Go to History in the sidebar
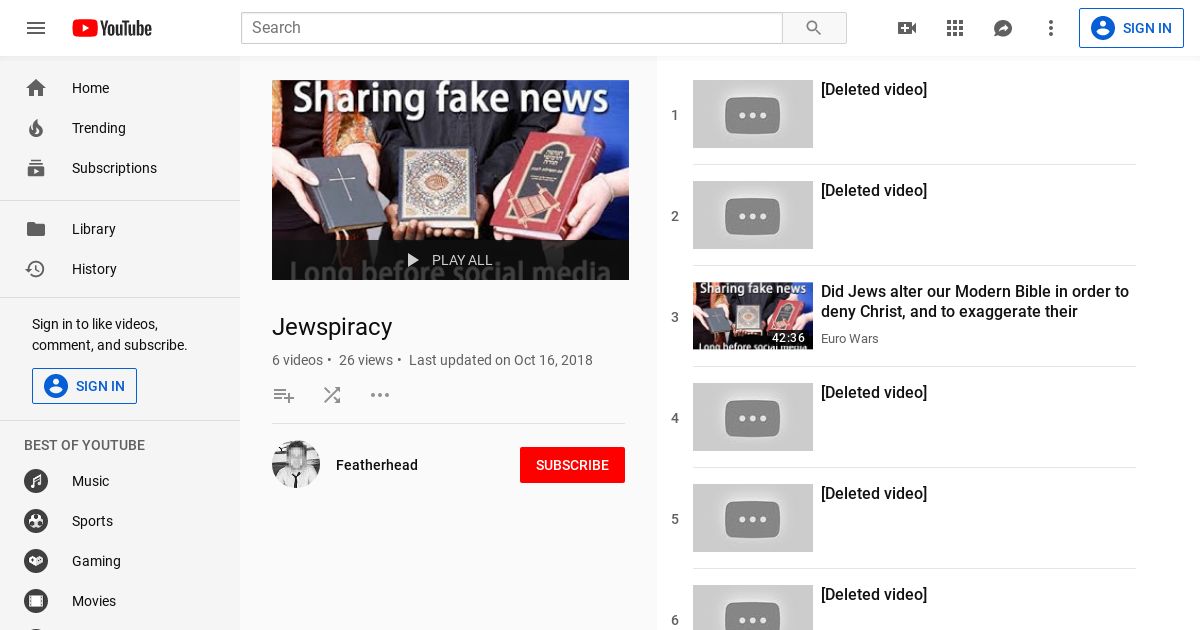Screen dimensions: 1200x630 click(x=94, y=269)
